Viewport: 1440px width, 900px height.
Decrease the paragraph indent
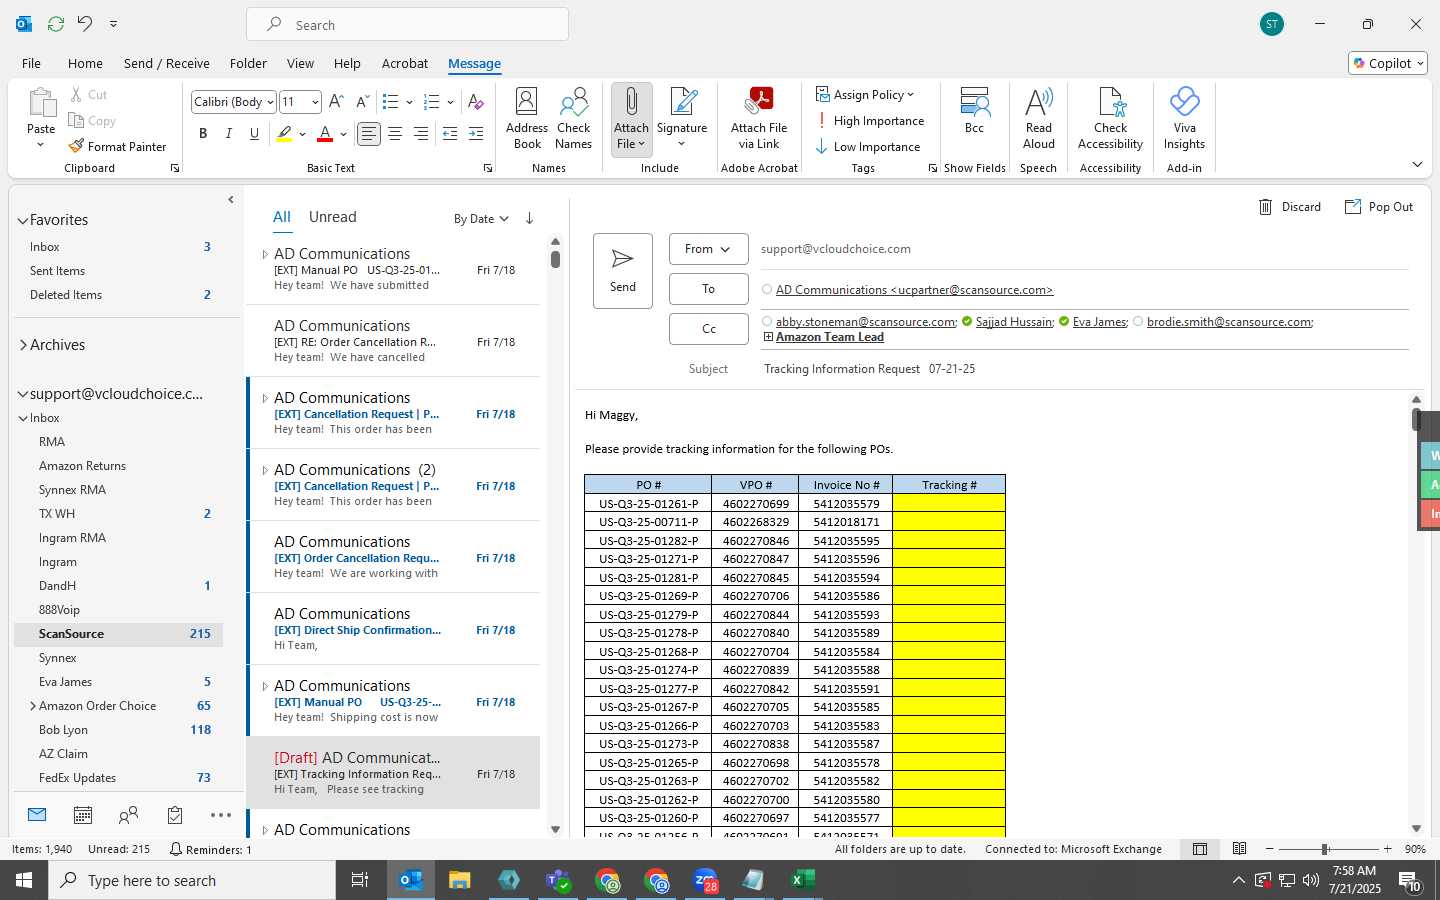[450, 133]
